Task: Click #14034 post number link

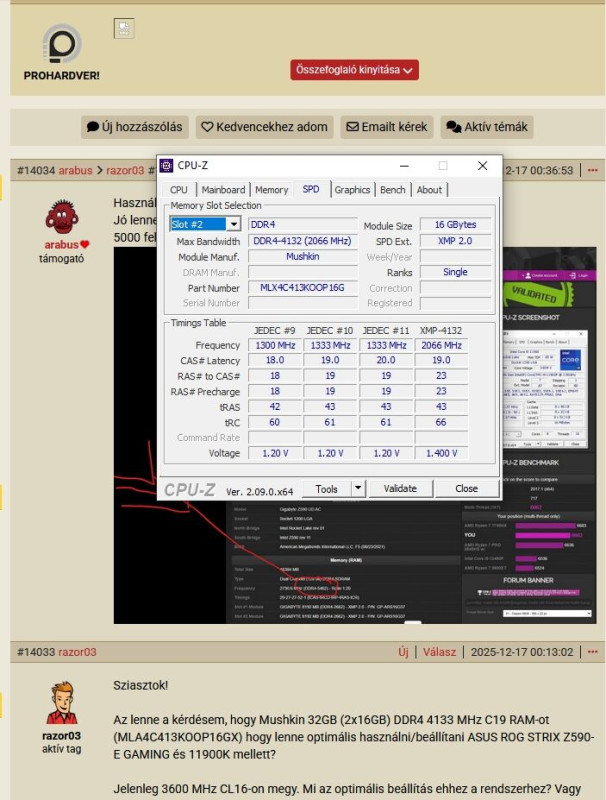Action: pos(36,170)
